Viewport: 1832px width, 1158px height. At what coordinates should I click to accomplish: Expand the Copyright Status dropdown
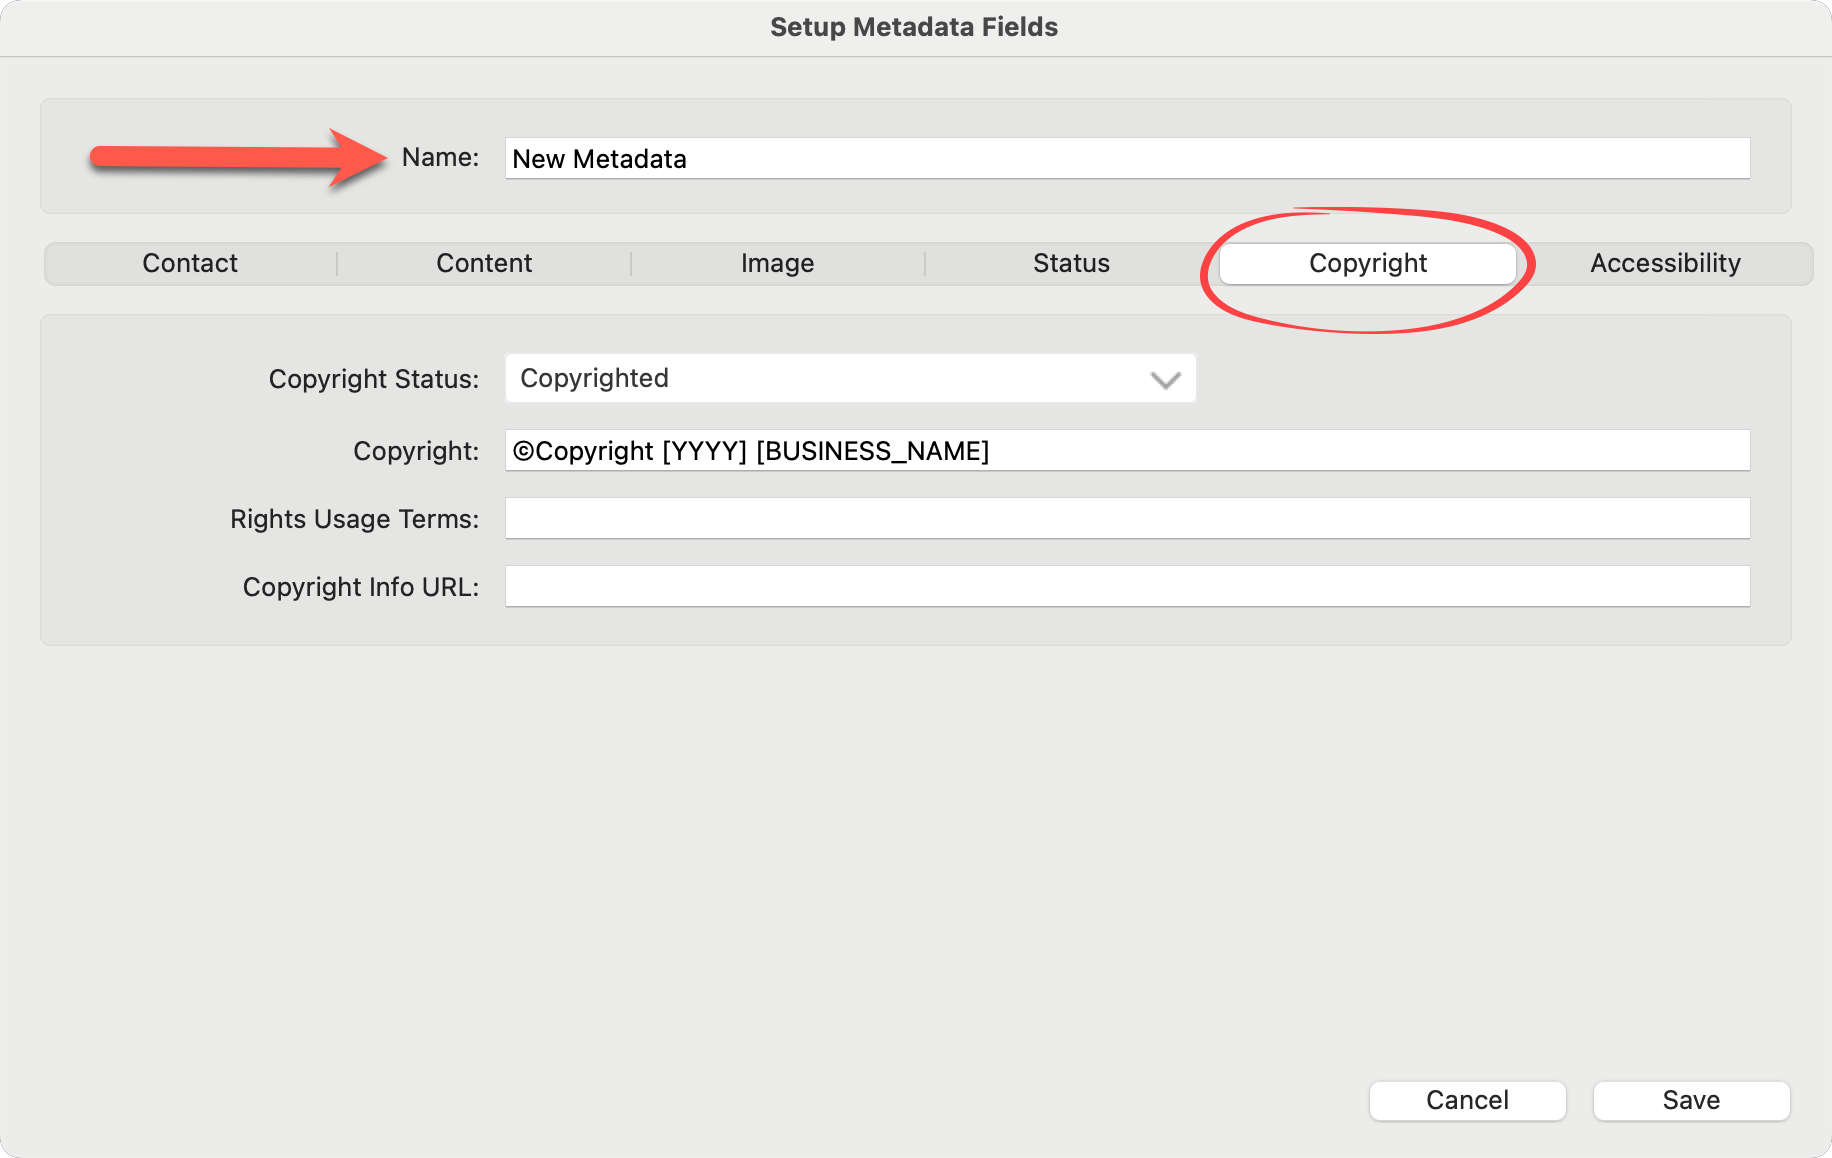tap(850, 379)
